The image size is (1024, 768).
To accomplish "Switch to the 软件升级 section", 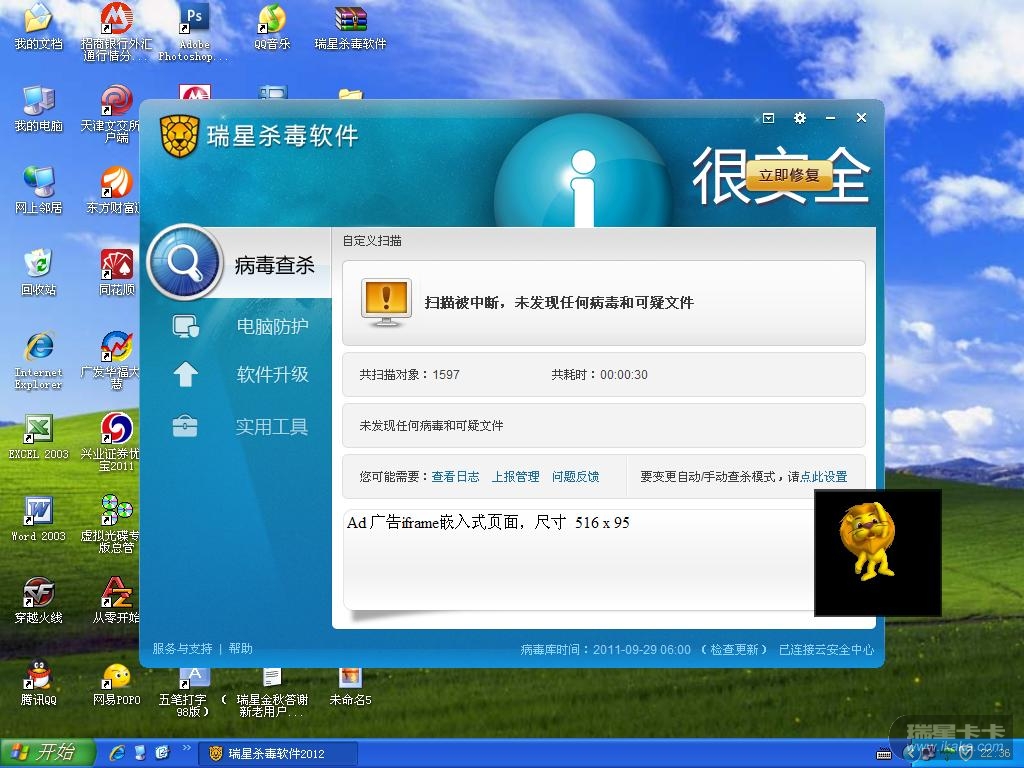I will pyautogui.click(x=272, y=375).
